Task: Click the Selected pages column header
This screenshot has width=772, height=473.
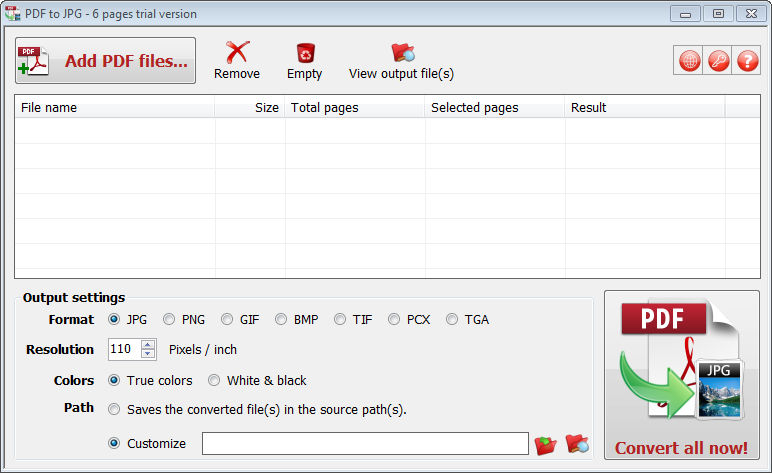Action: click(x=495, y=107)
